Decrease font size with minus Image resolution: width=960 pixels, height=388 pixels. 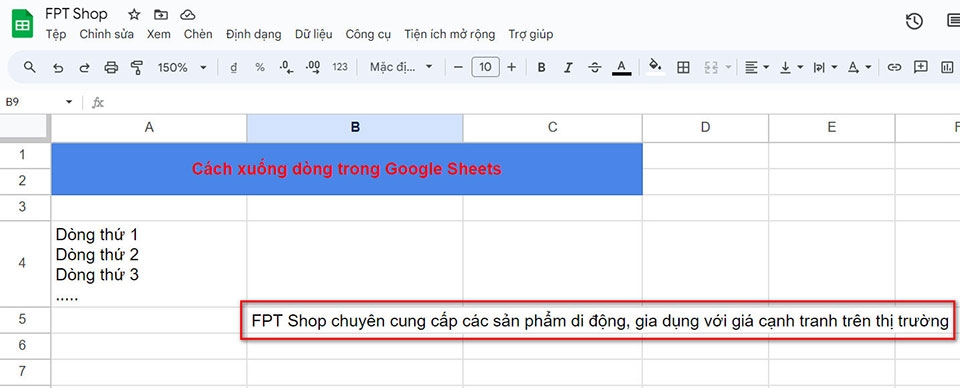(458, 67)
